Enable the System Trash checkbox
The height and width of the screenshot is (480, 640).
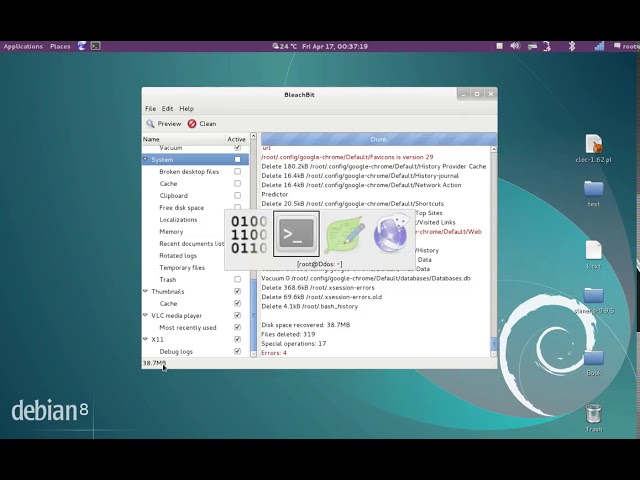click(x=238, y=280)
